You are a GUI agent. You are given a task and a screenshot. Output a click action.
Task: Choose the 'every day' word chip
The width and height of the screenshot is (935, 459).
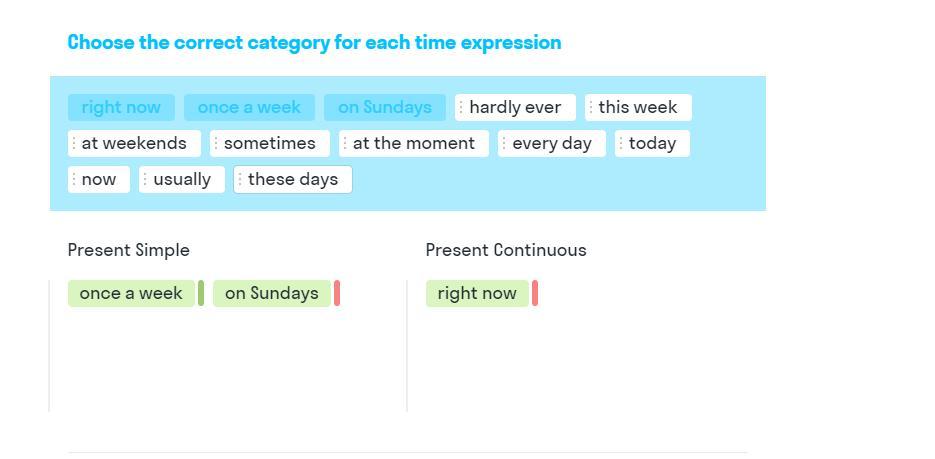(553, 143)
